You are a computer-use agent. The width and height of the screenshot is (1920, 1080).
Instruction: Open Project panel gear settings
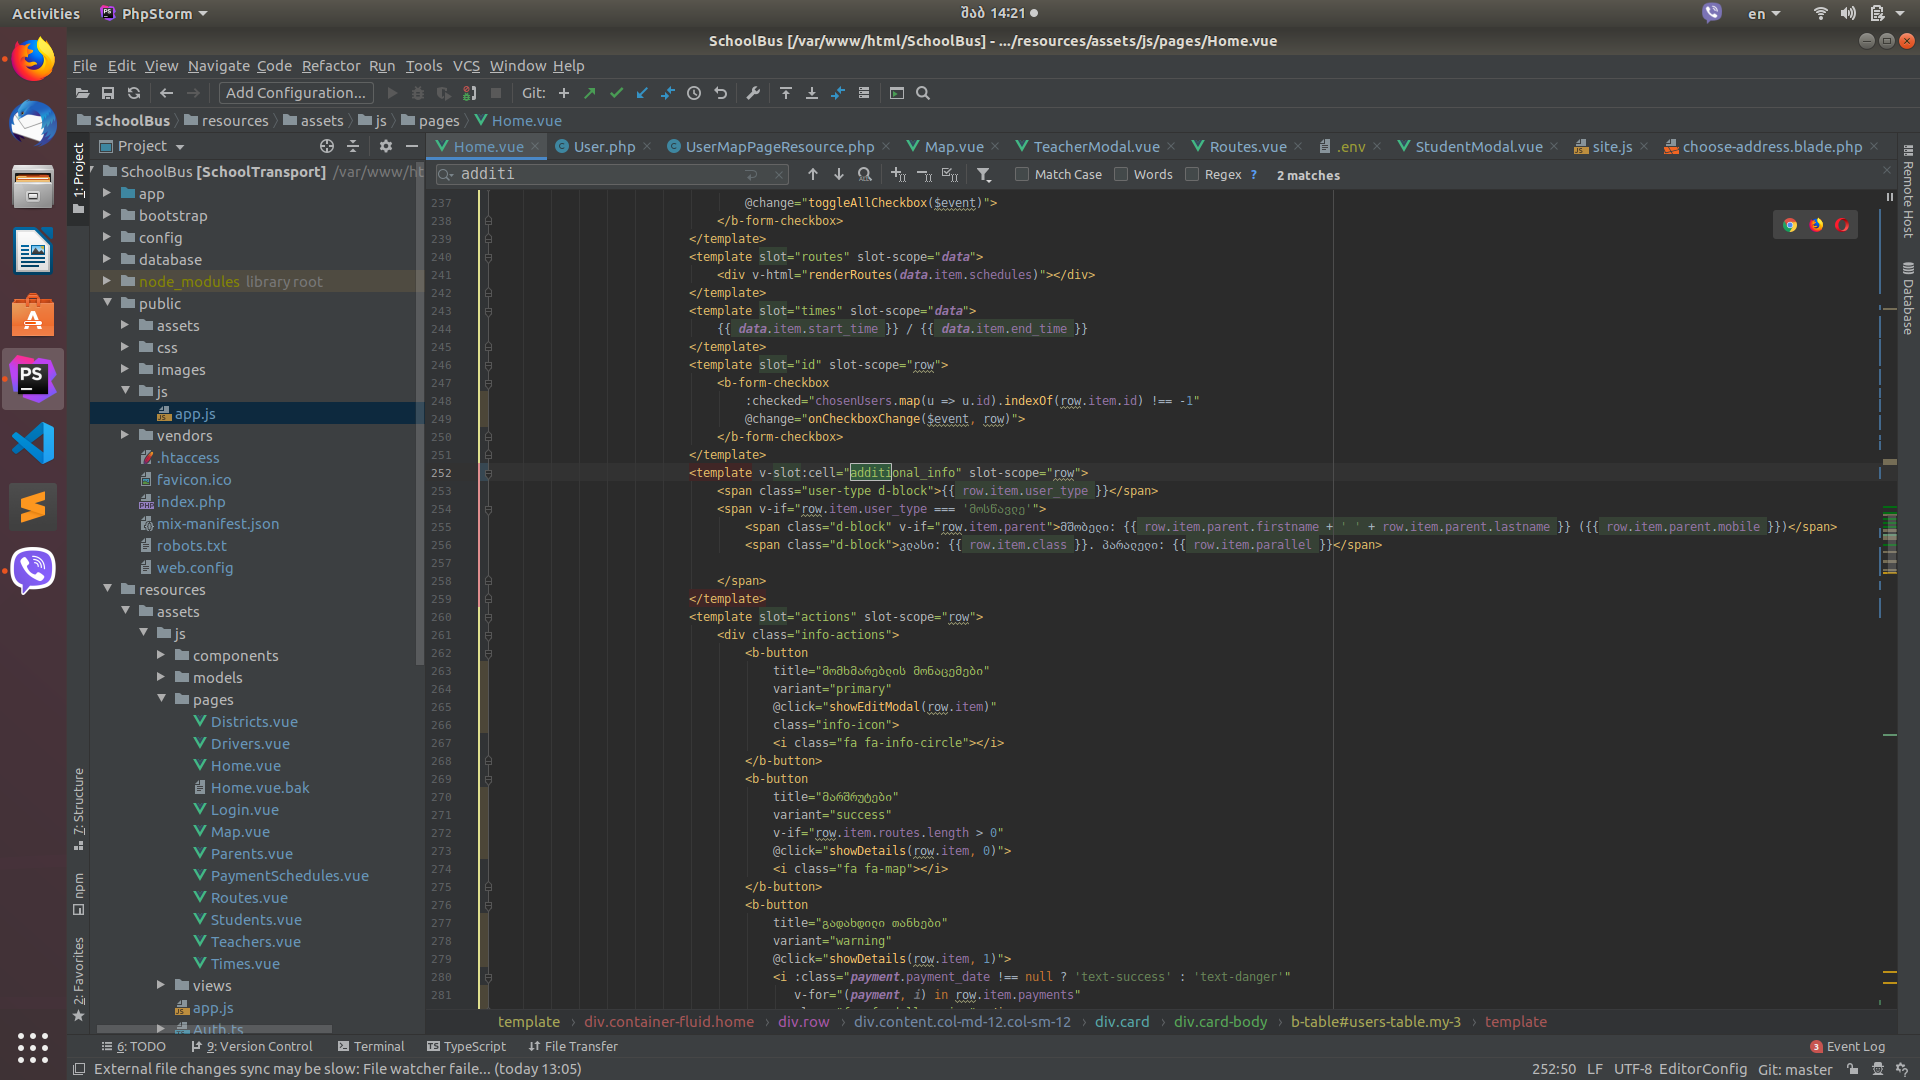pyautogui.click(x=385, y=146)
